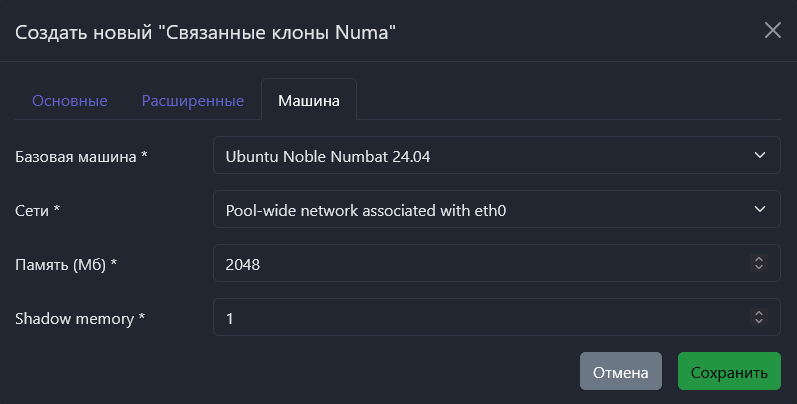Select the Машина tab
This screenshot has height=404, width=797.
[309, 101]
